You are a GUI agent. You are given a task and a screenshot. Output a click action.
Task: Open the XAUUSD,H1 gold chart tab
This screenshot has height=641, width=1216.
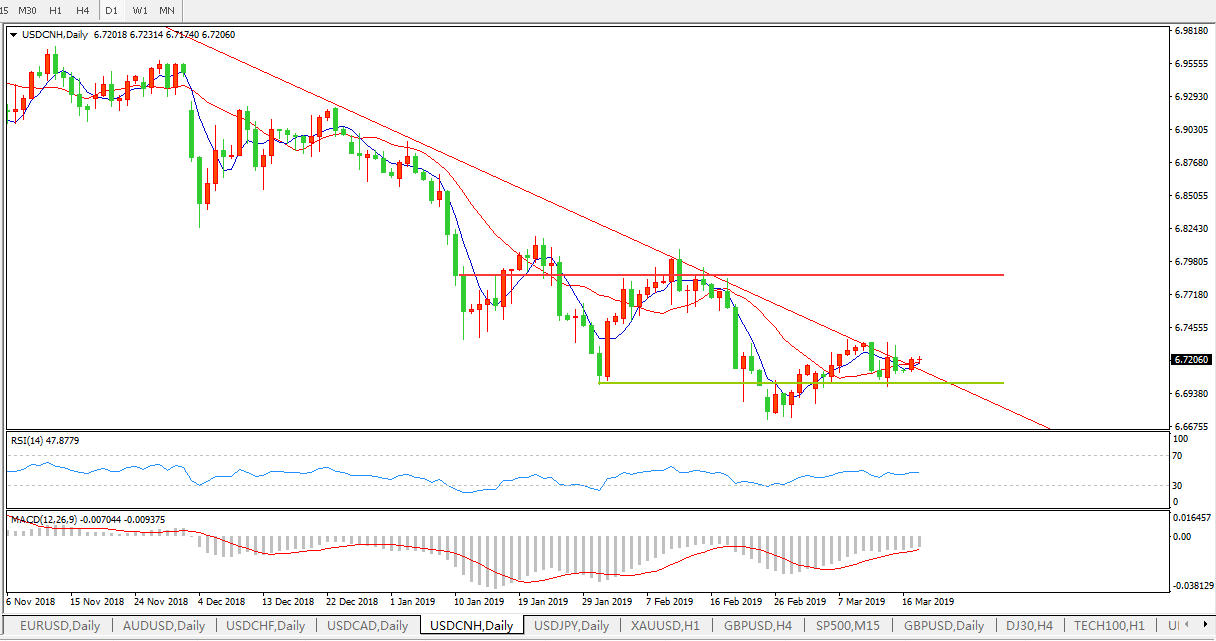(x=667, y=626)
